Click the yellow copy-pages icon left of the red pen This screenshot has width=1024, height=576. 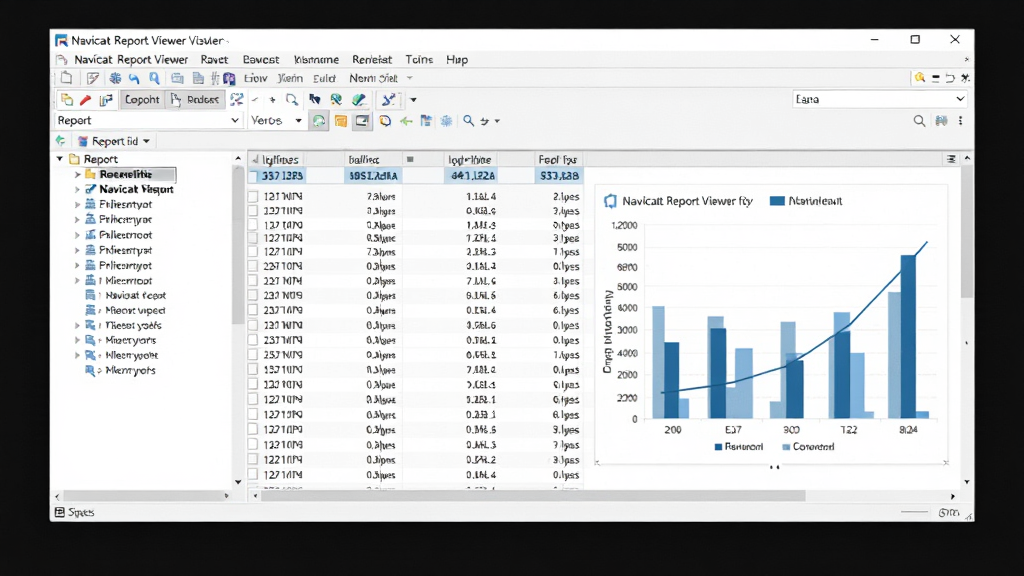pos(67,100)
